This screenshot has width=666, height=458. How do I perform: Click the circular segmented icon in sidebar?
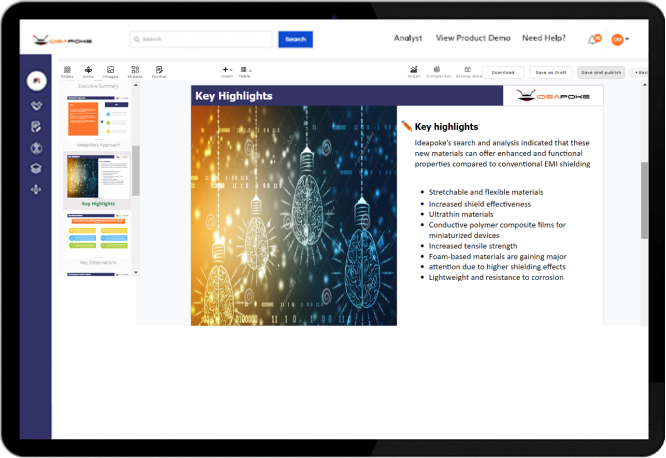(36, 148)
